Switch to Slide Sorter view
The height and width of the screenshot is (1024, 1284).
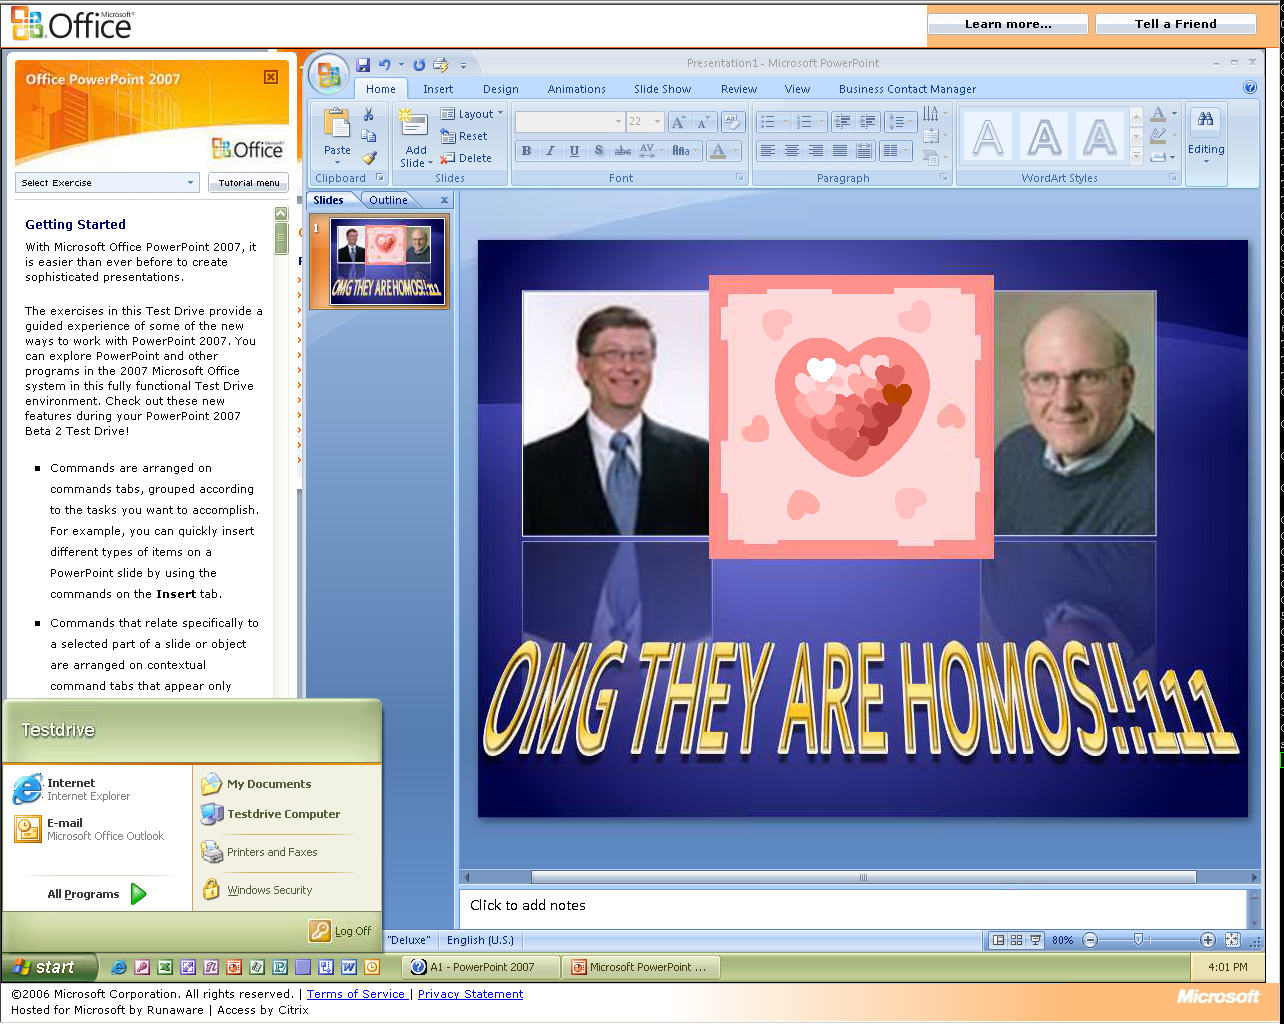click(1017, 940)
